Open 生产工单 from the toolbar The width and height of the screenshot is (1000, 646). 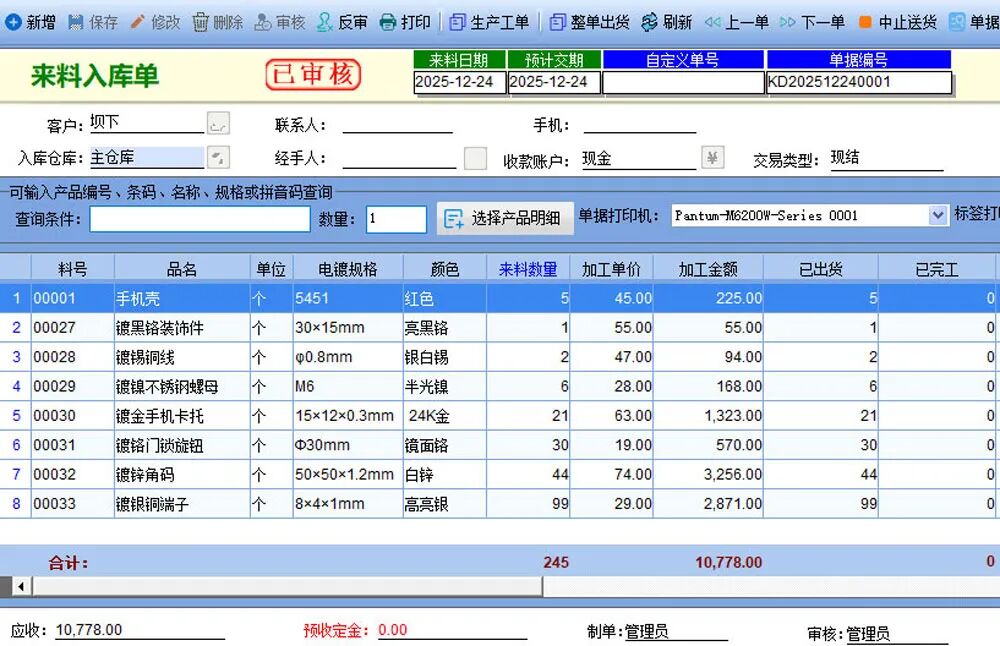coord(489,22)
